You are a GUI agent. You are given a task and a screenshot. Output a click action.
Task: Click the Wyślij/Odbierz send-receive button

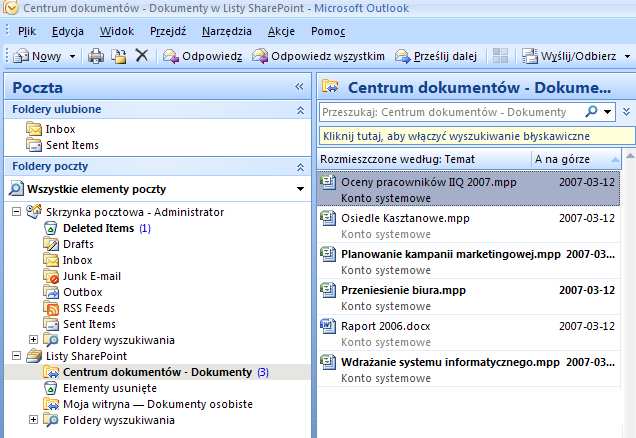569,56
